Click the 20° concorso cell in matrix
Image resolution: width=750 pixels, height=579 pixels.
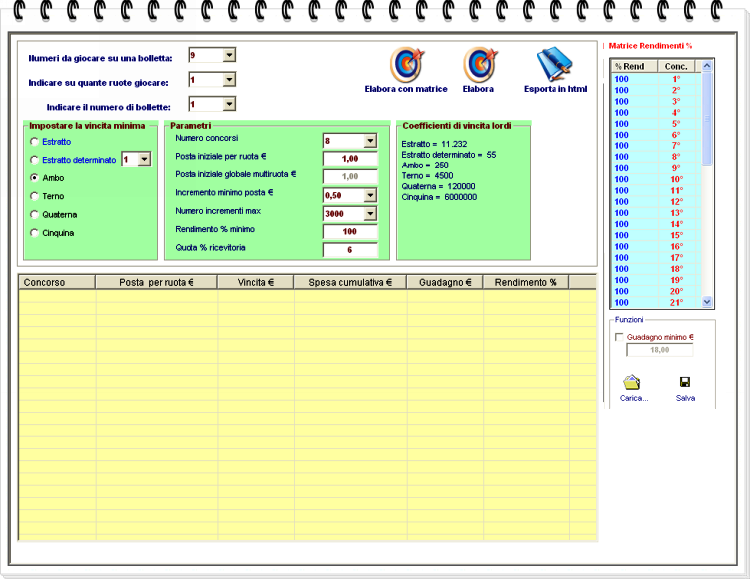(x=677, y=291)
